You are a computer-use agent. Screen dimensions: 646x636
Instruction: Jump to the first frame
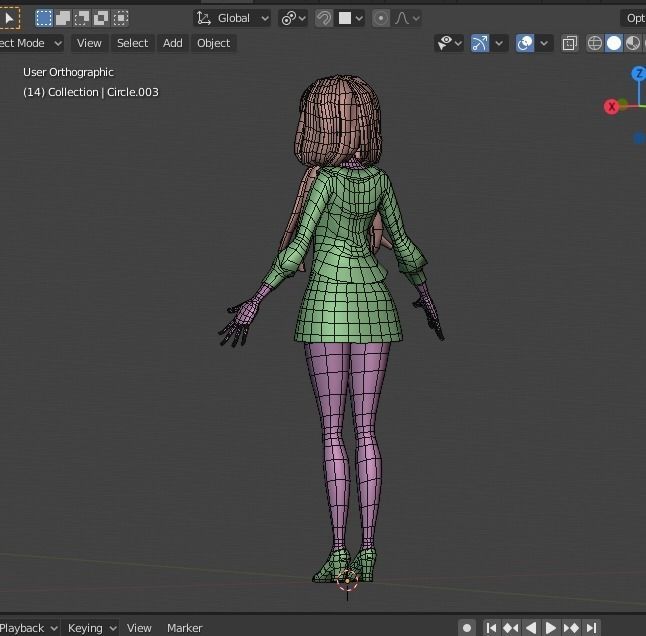[491, 628]
